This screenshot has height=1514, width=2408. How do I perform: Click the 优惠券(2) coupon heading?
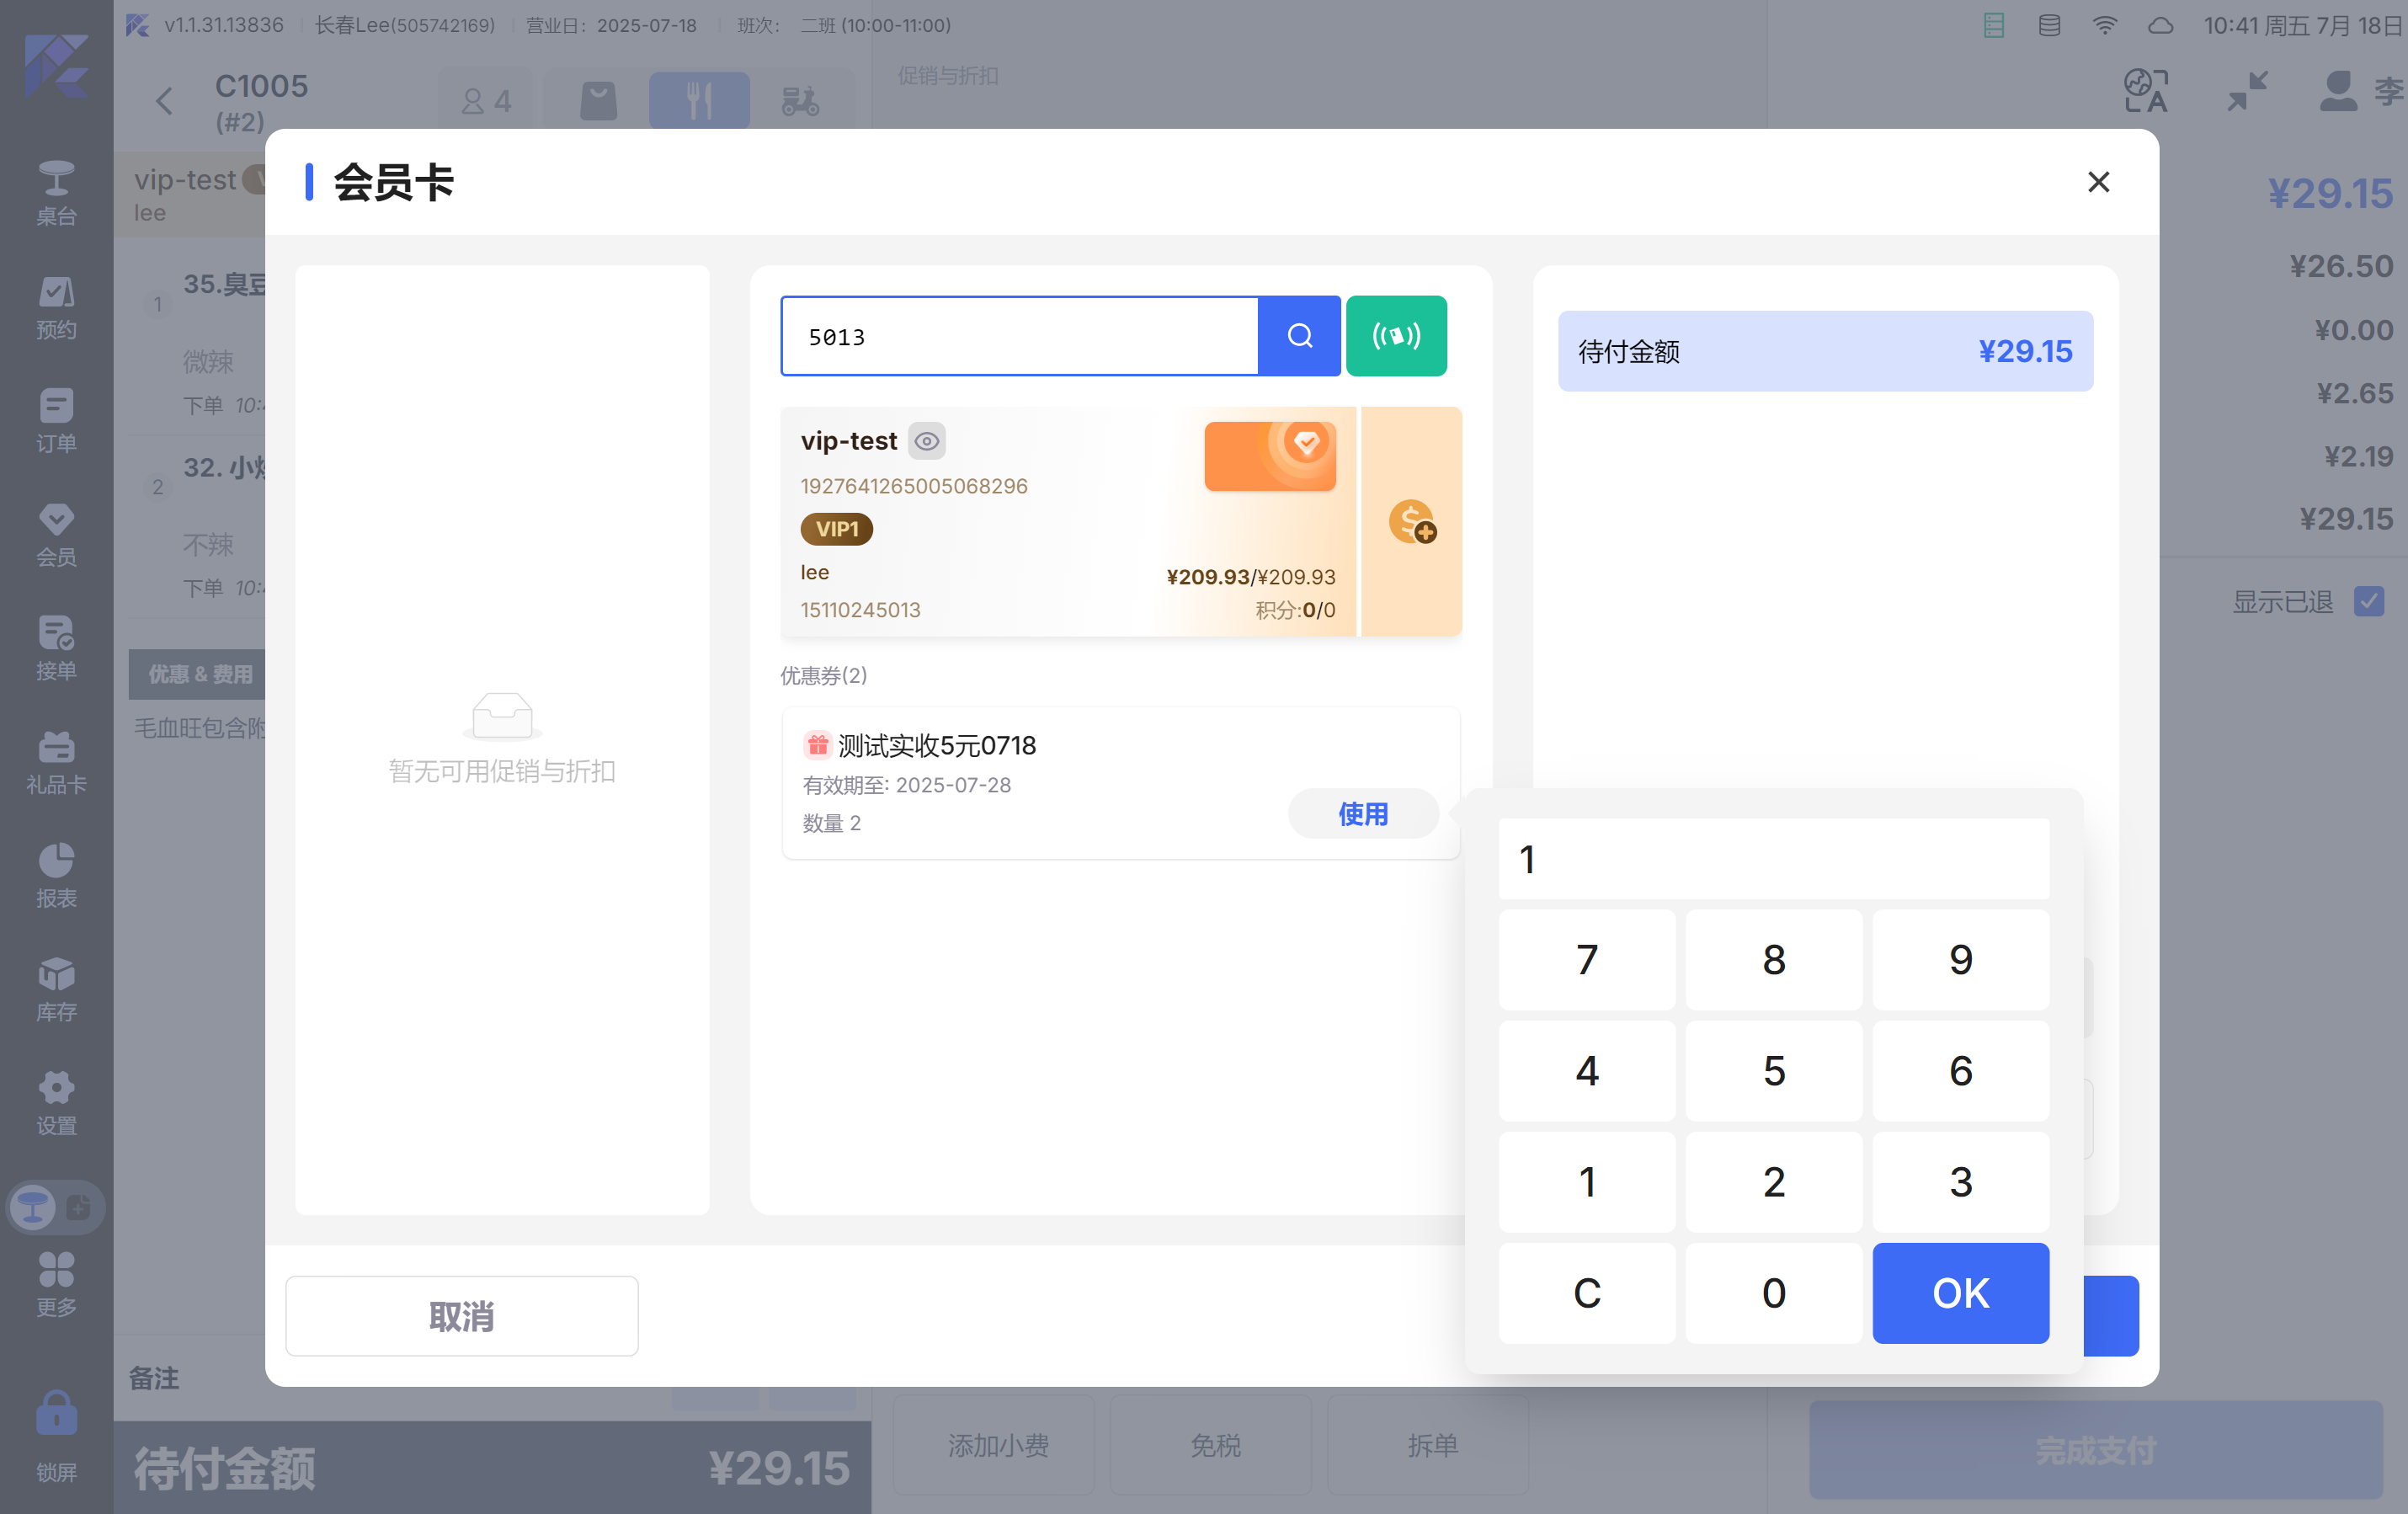tap(823, 675)
